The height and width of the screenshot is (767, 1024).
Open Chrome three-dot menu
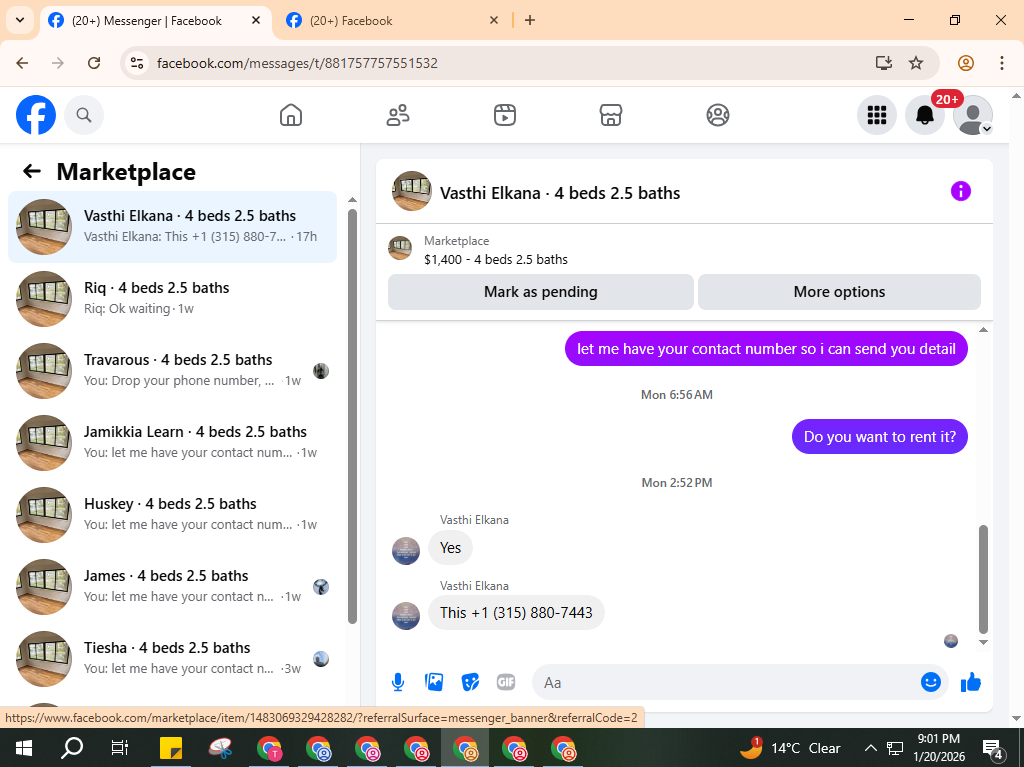[1002, 63]
